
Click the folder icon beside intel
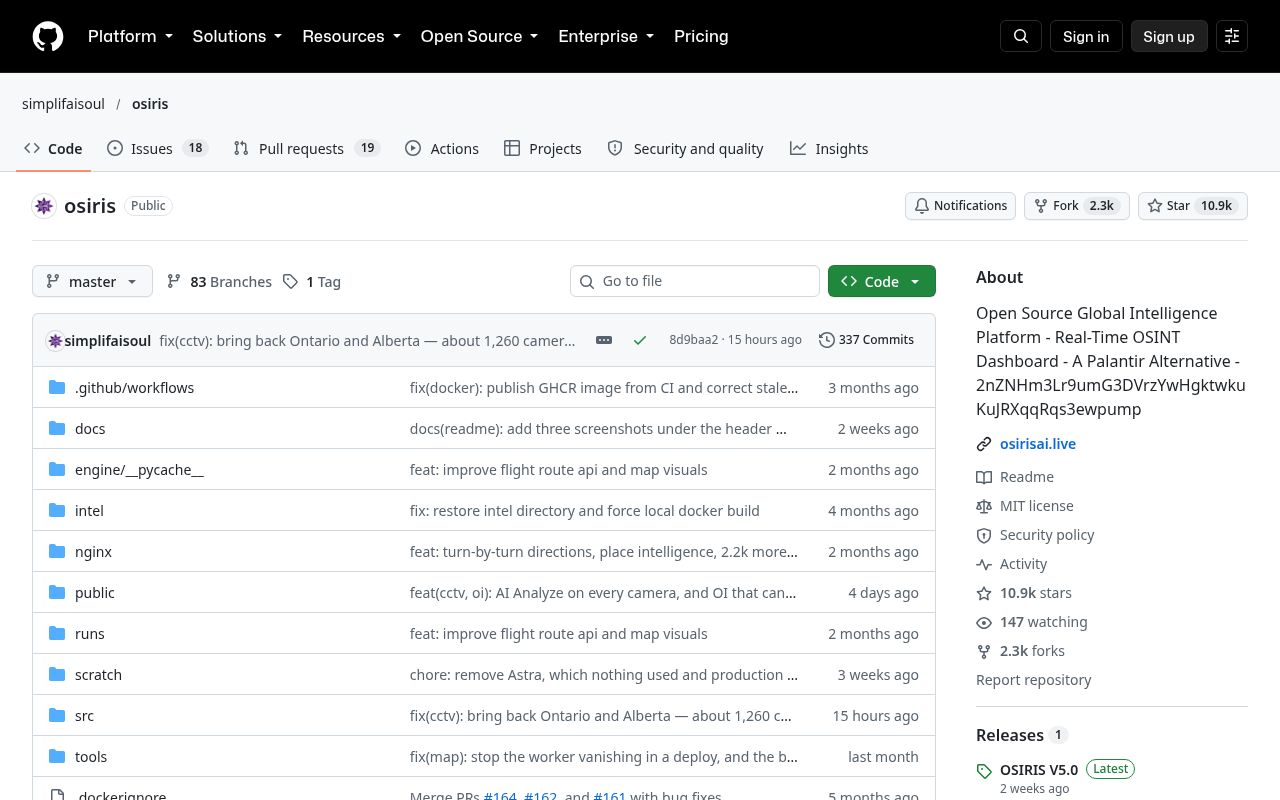[57, 510]
